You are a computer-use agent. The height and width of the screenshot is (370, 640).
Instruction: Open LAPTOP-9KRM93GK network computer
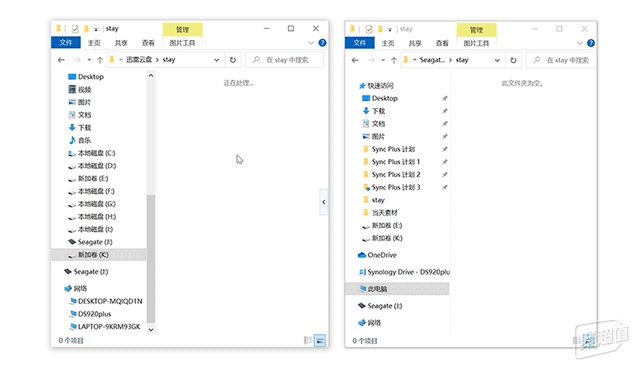pos(105,326)
